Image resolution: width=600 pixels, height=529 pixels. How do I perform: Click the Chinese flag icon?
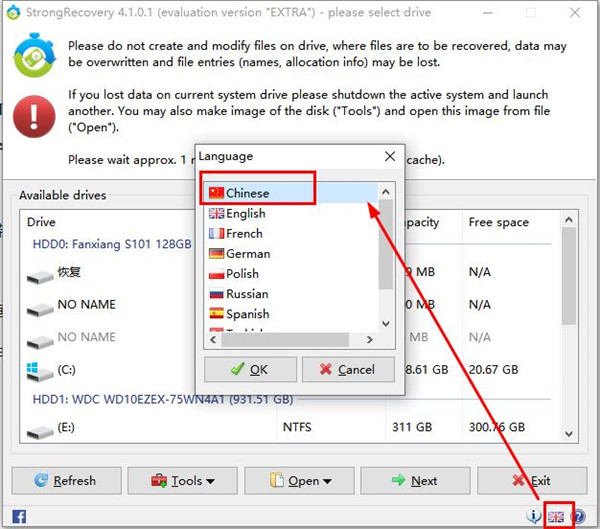click(x=216, y=193)
